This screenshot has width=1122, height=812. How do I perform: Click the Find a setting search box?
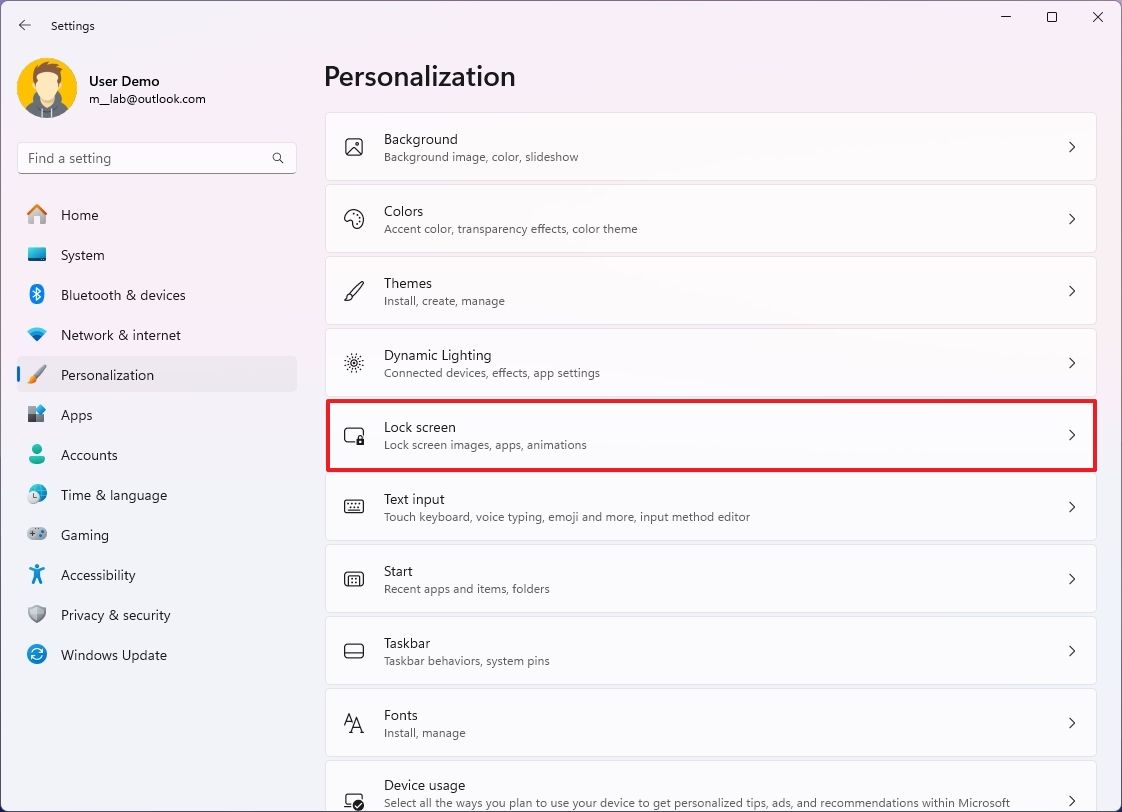tap(156, 158)
